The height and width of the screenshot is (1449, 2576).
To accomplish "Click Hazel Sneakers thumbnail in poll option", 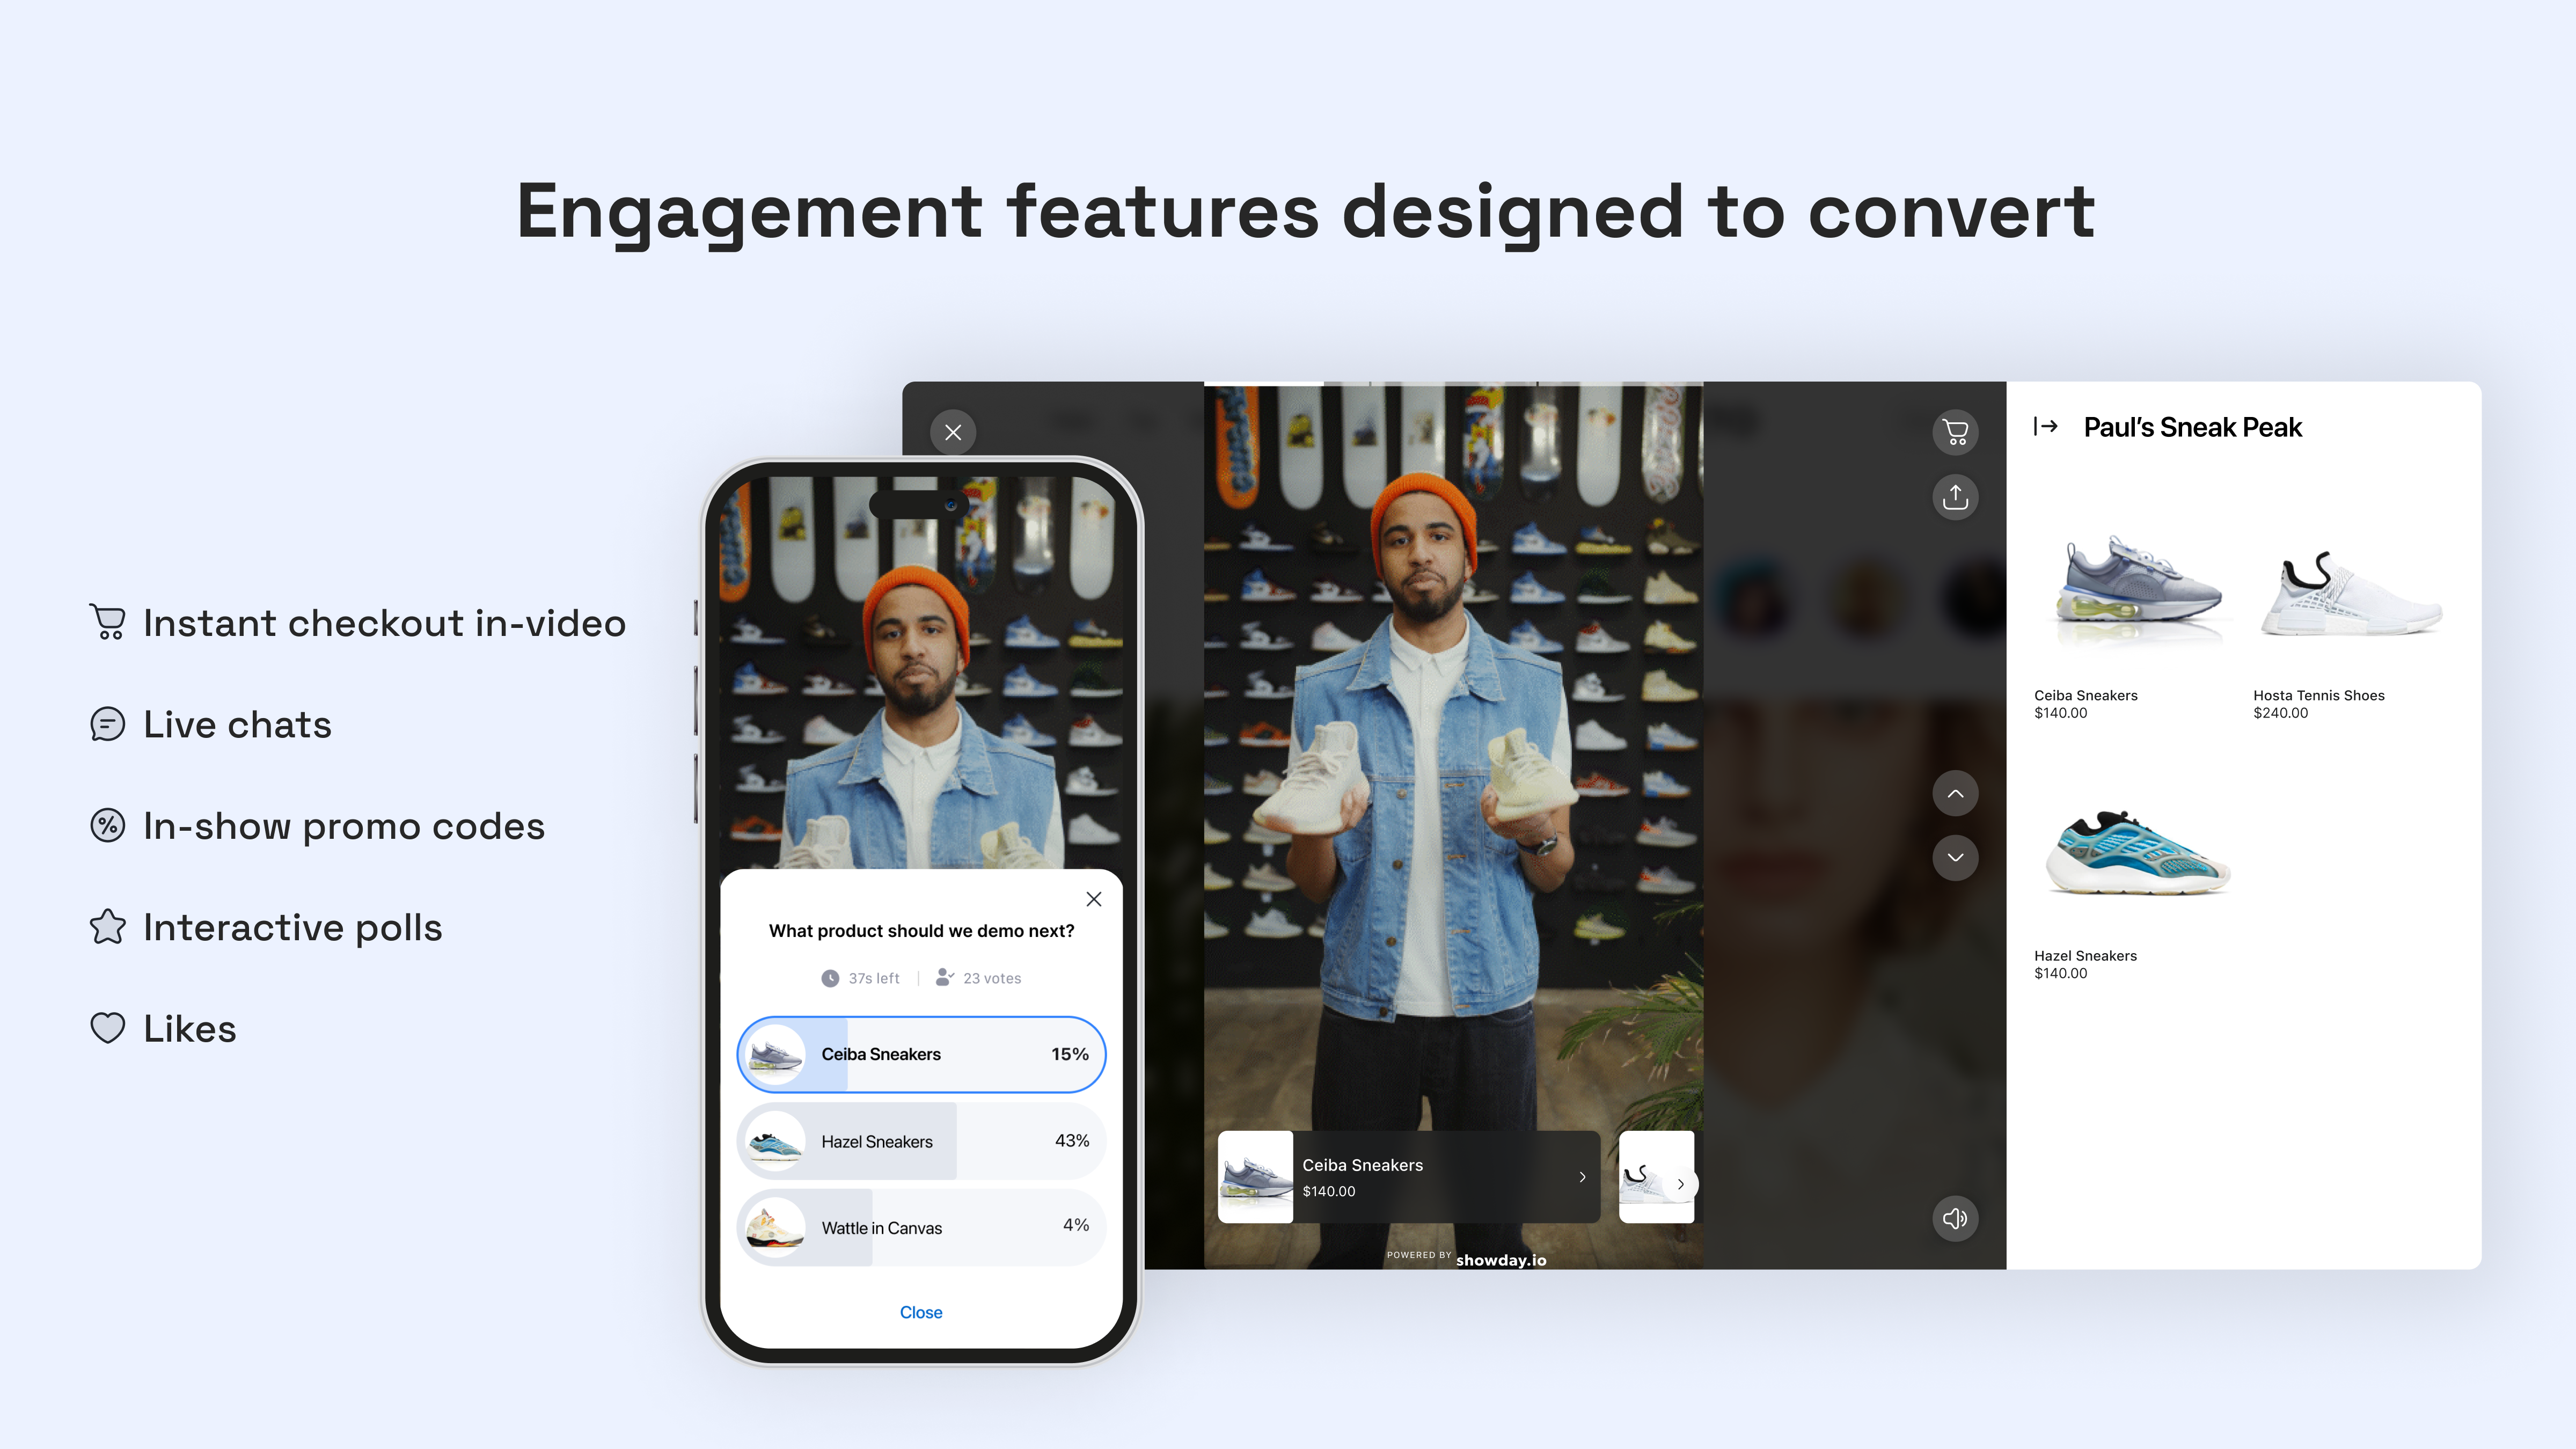I will (x=775, y=1141).
